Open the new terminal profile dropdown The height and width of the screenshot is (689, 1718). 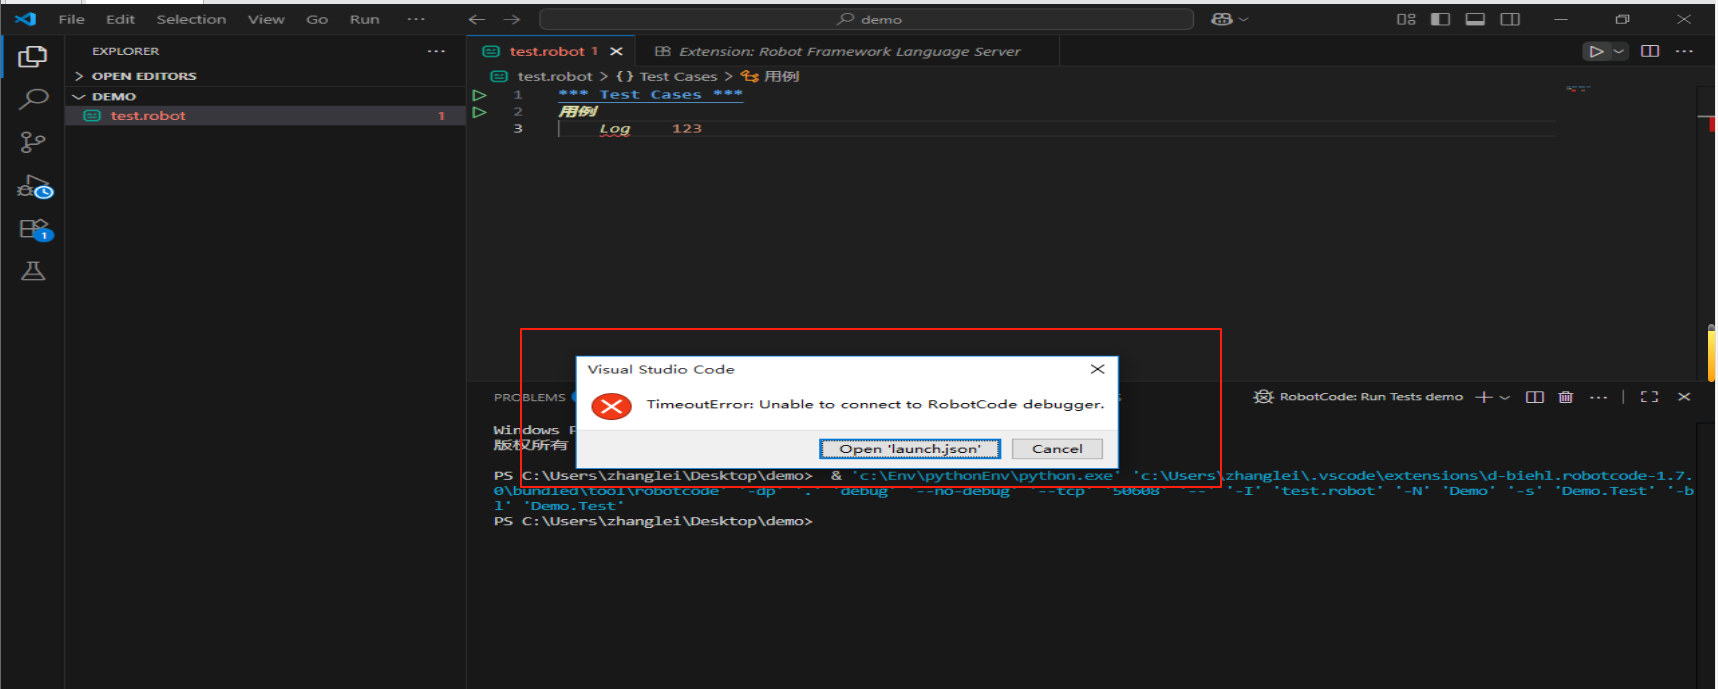click(1504, 397)
